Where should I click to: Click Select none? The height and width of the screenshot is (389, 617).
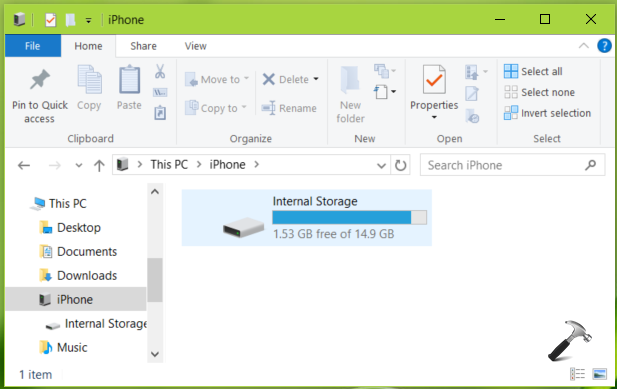pyautogui.click(x=539, y=92)
